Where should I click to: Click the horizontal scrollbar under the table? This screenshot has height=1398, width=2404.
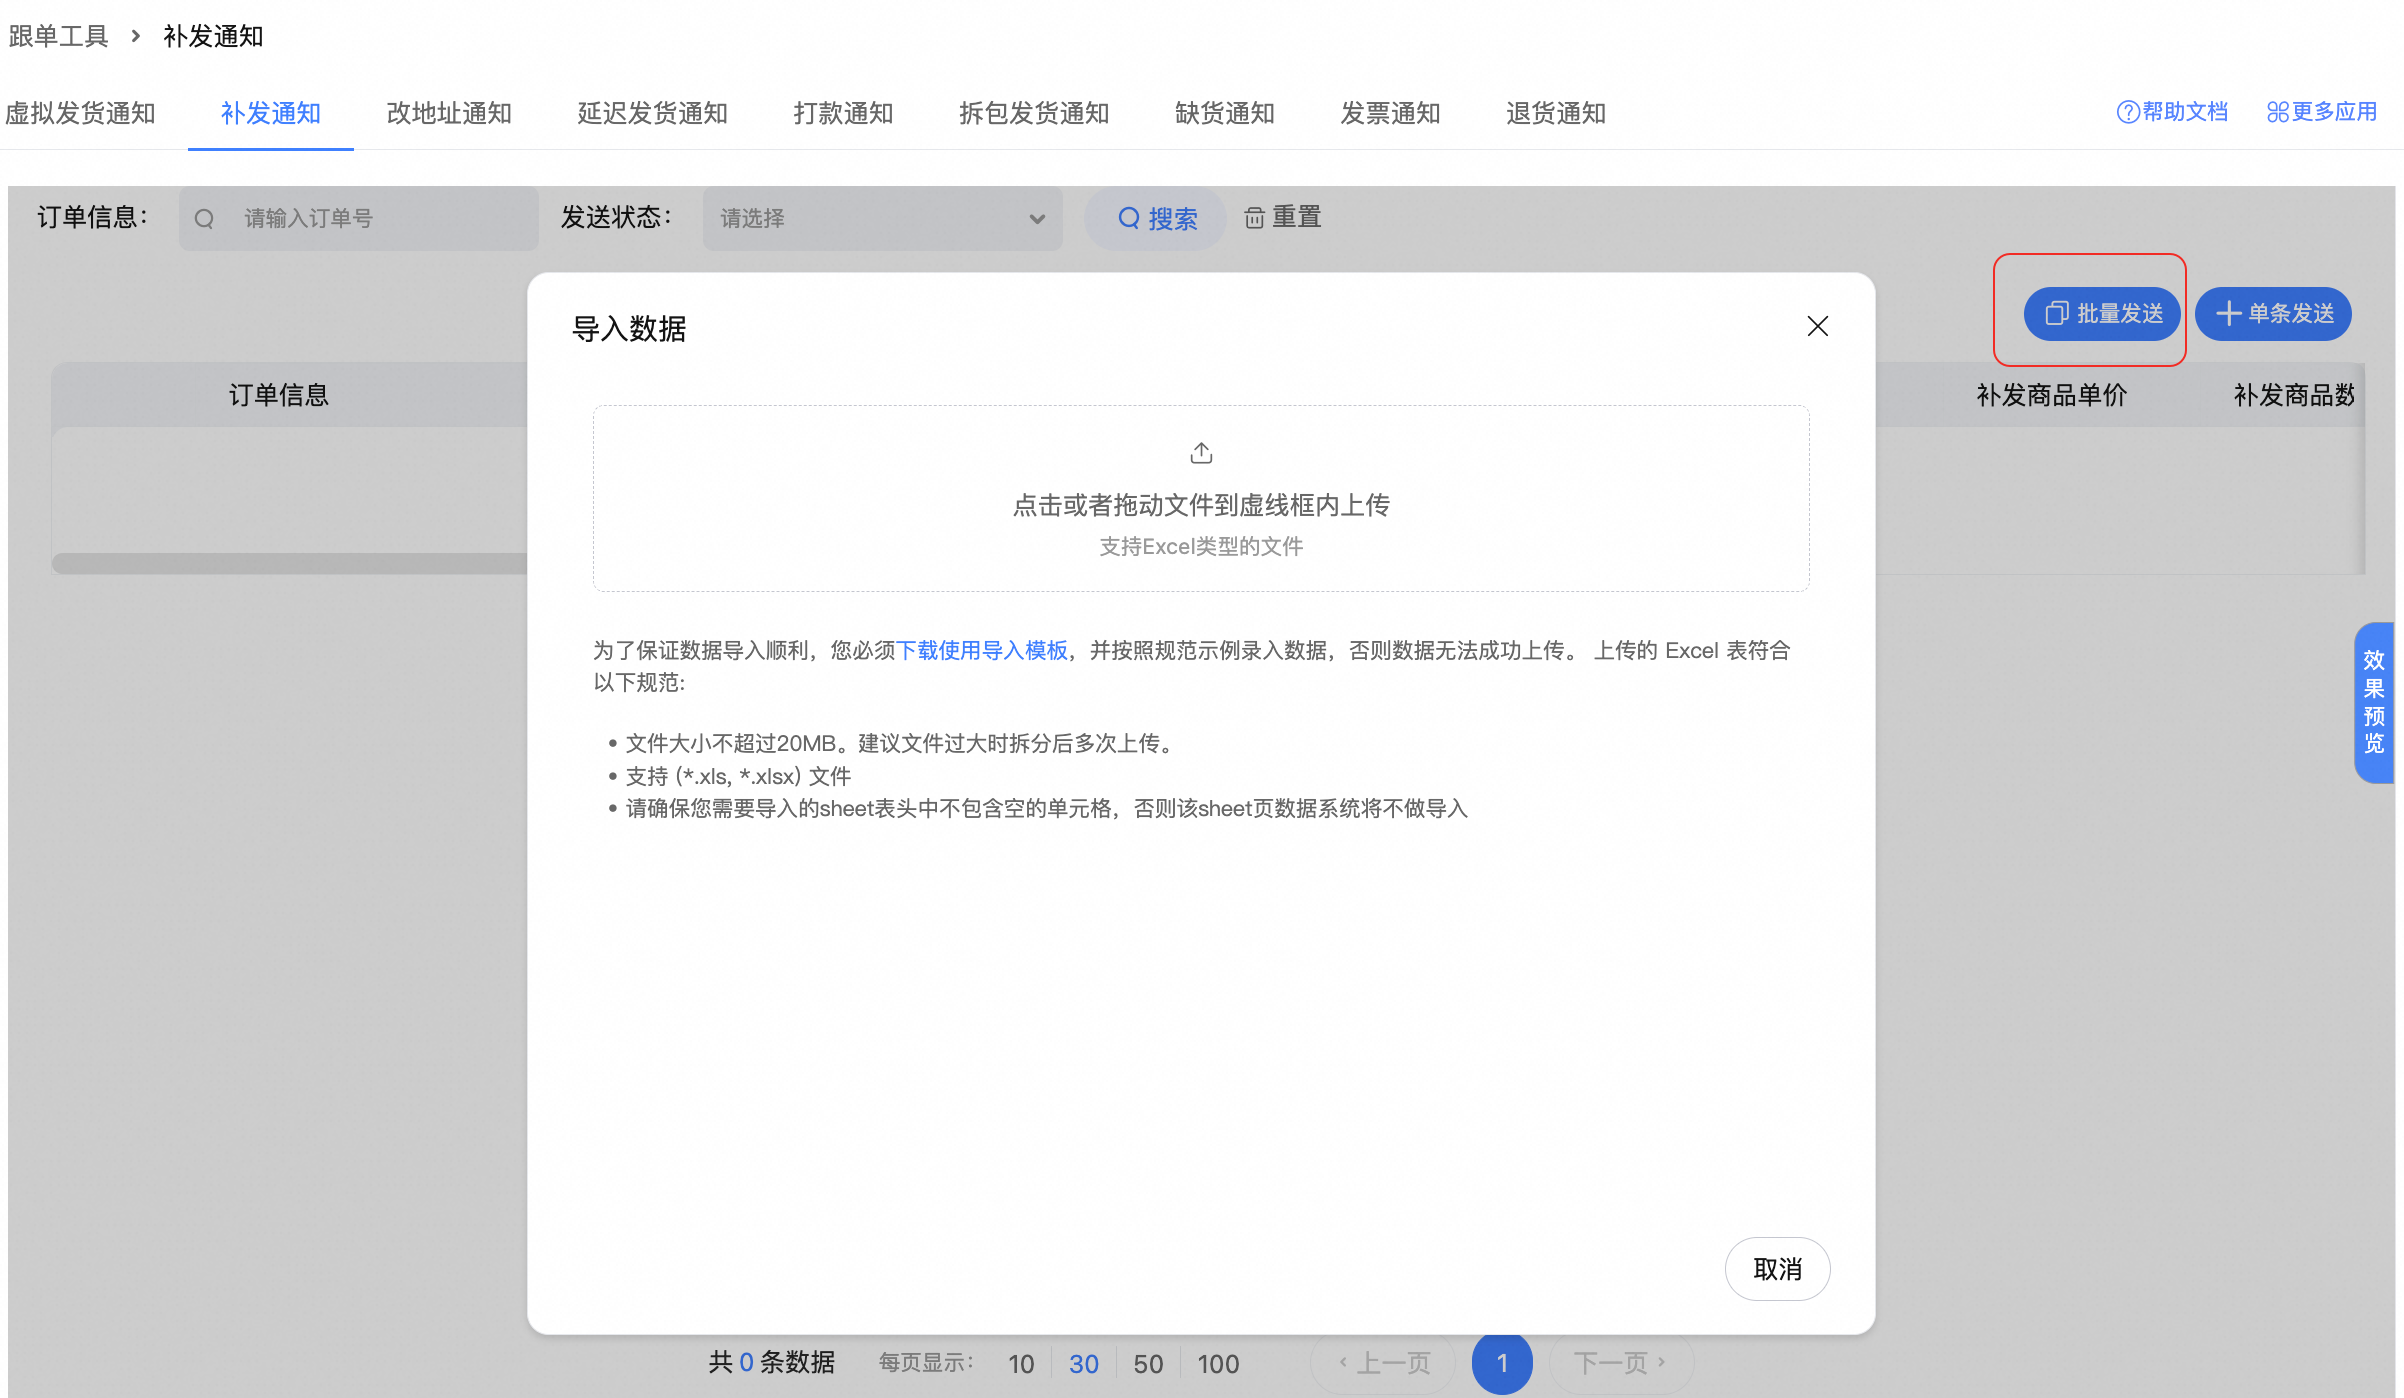click(x=290, y=563)
